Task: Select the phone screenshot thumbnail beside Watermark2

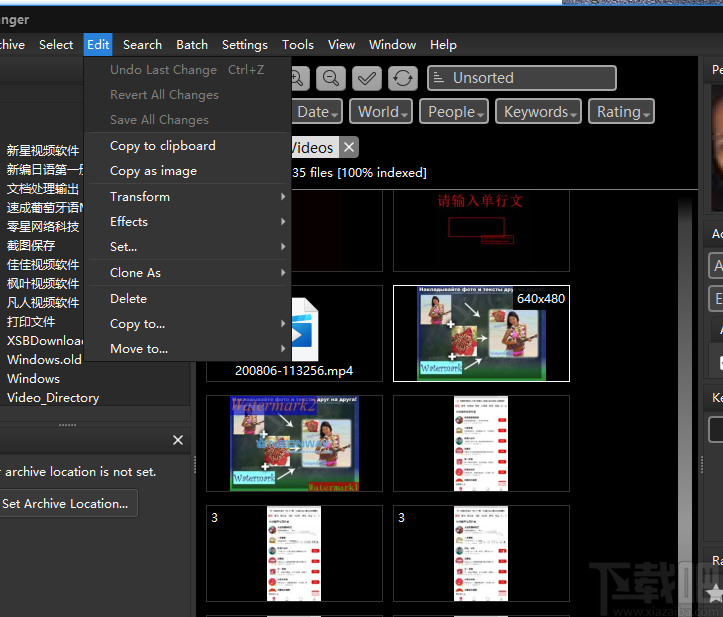Action: coord(481,443)
